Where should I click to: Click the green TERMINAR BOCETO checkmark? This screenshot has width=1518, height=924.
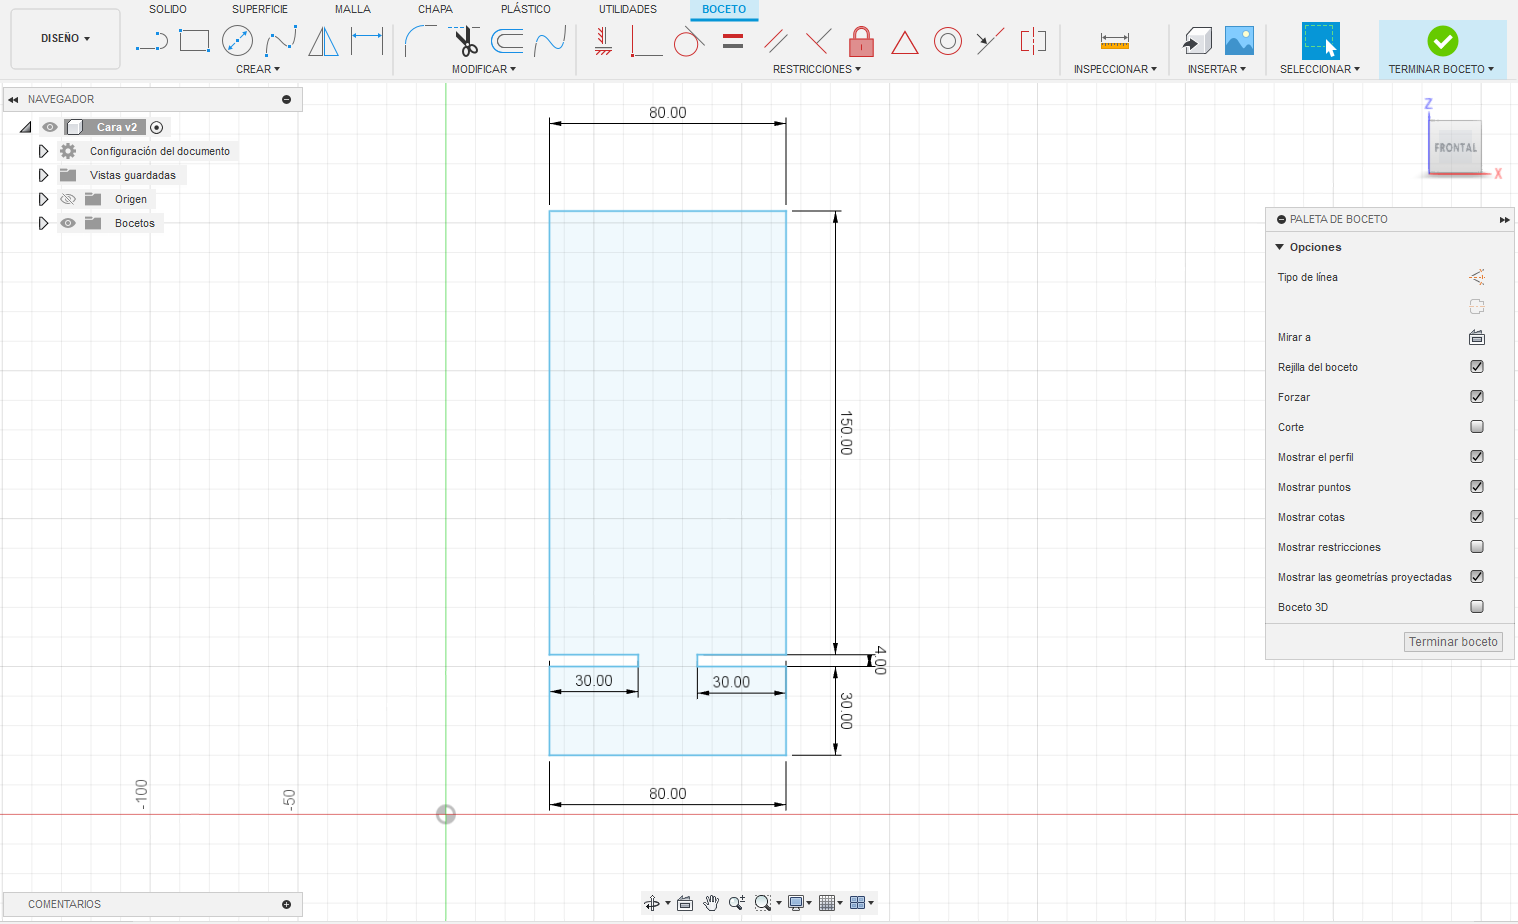(1442, 41)
